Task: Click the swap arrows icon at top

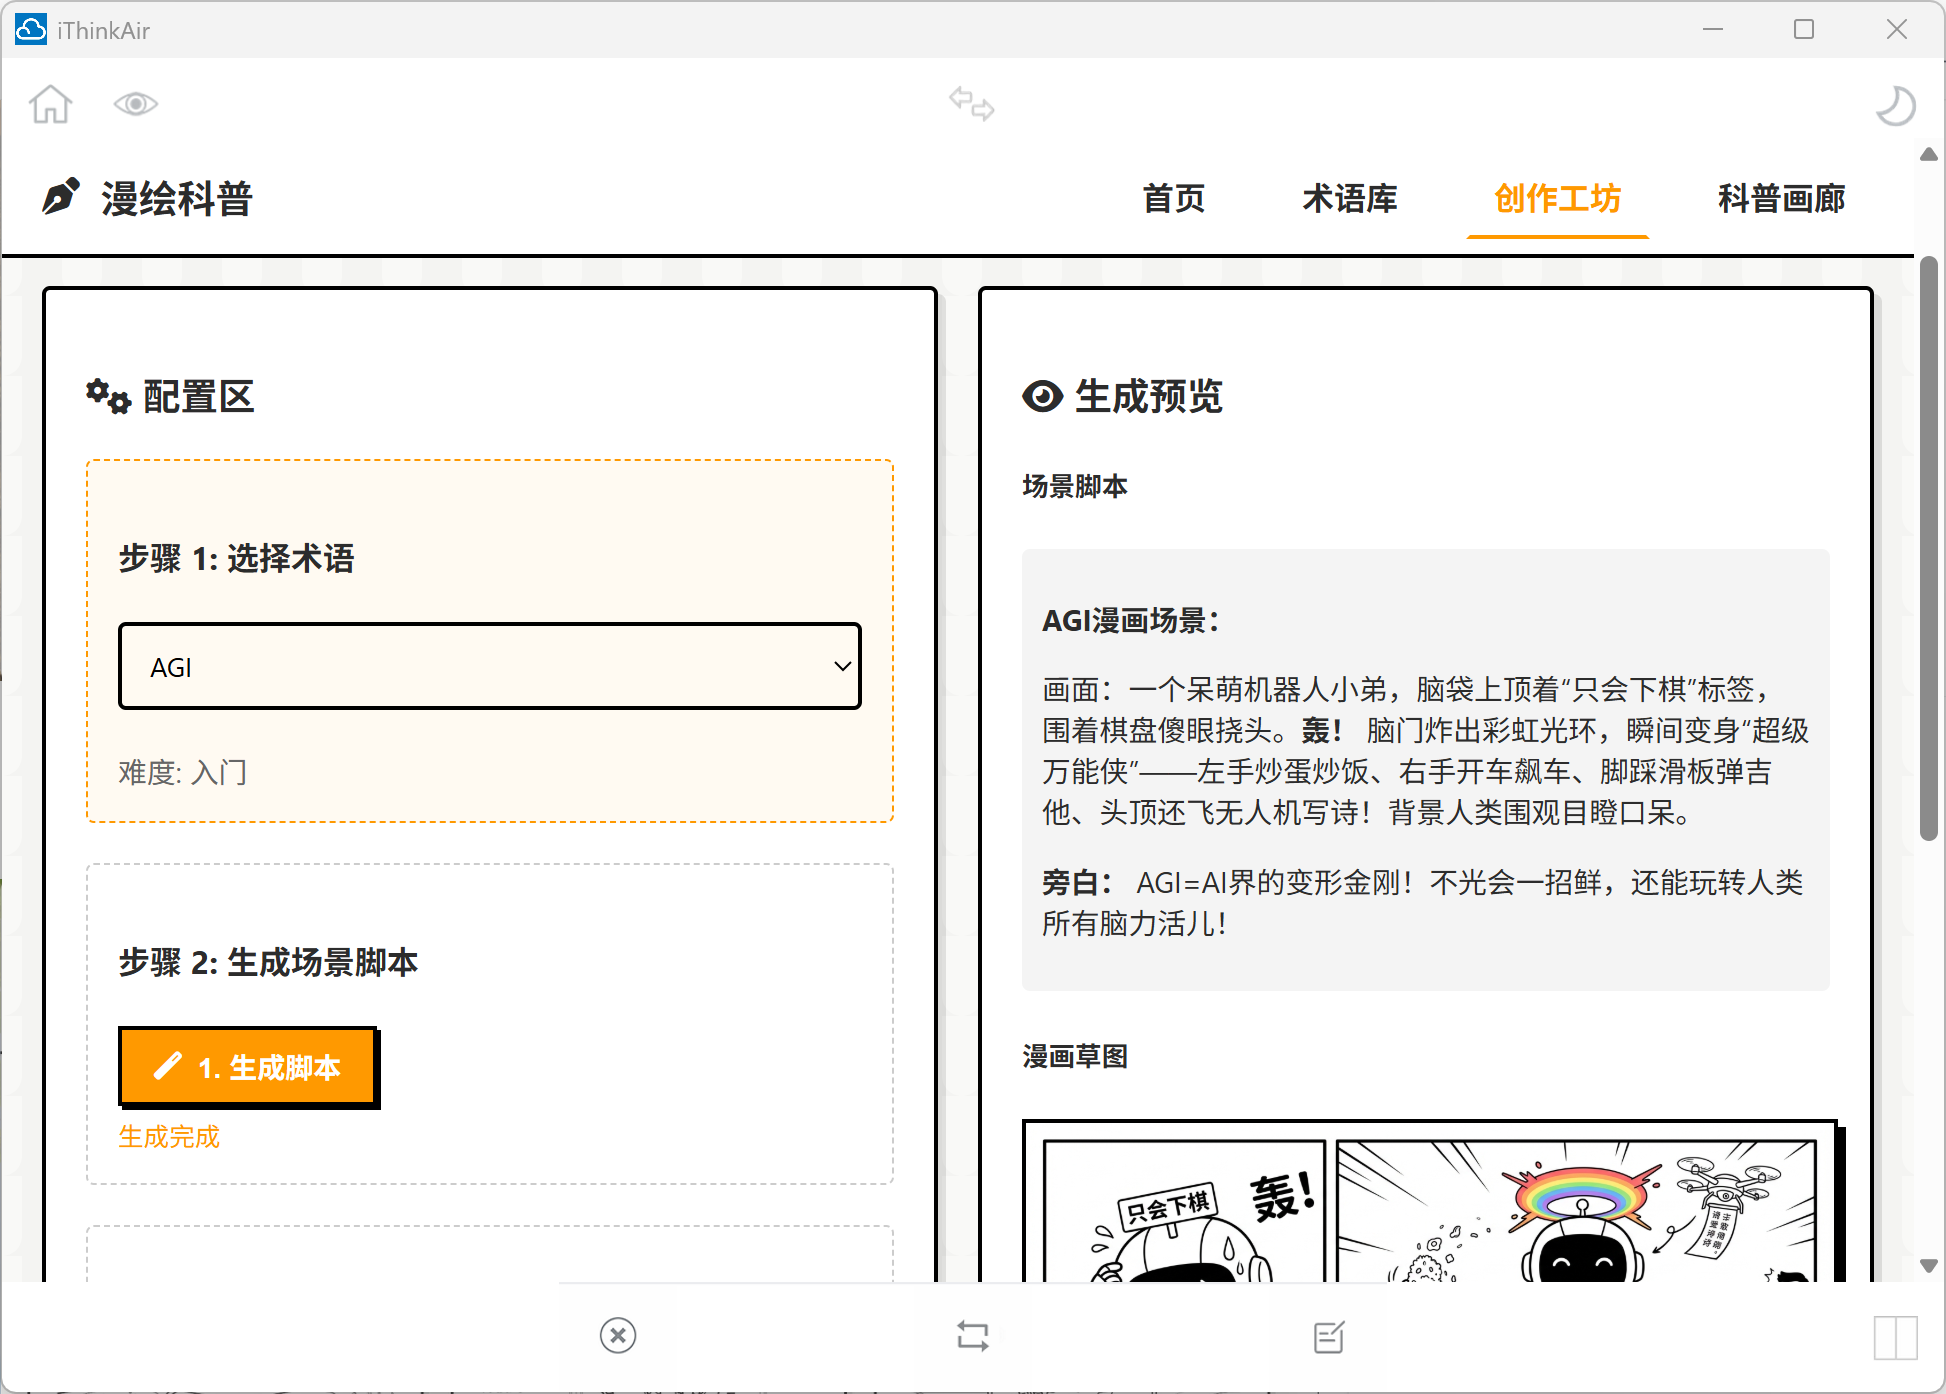Action: pos(972,104)
